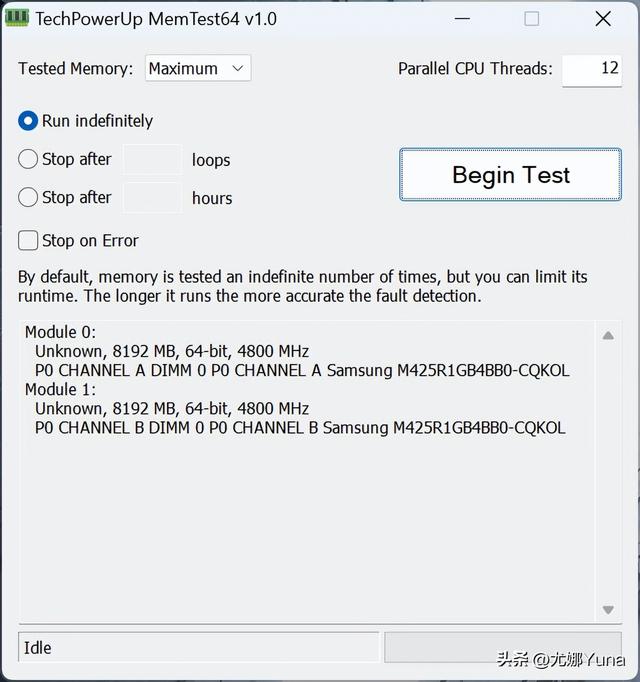Image resolution: width=640 pixels, height=682 pixels.
Task: Select the Run indefinitely option
Action: (28, 121)
